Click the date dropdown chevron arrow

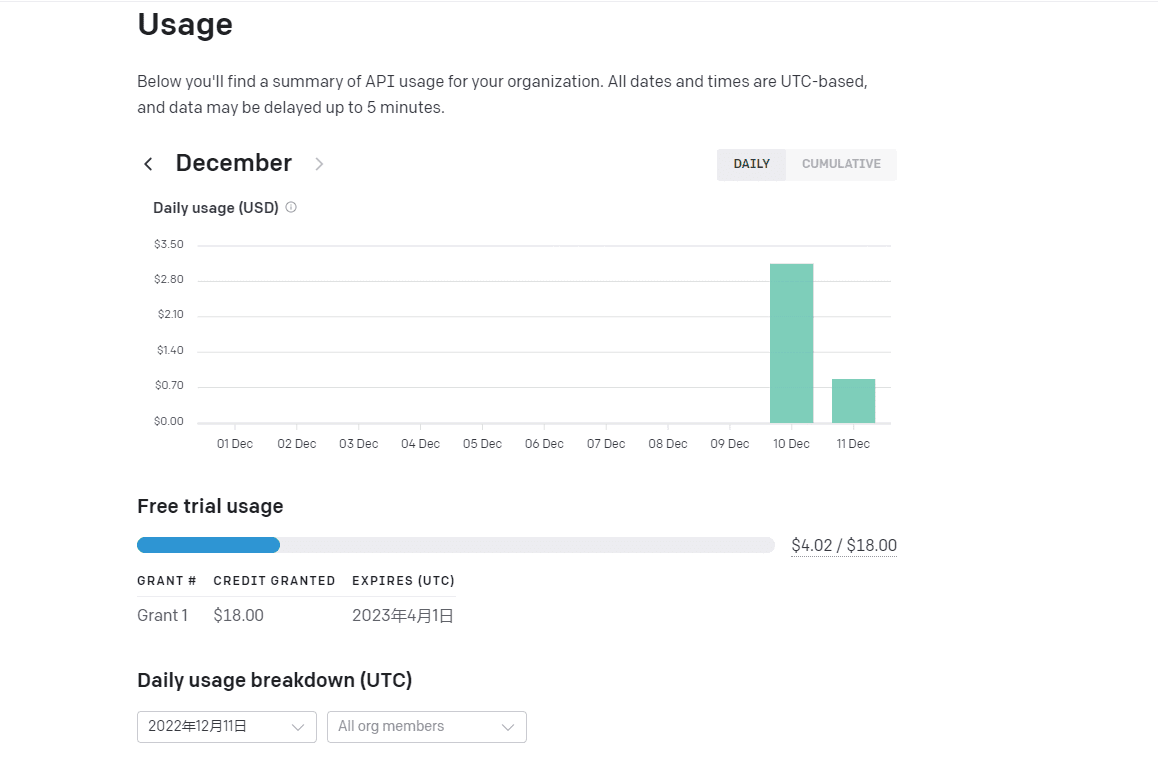[298, 727]
